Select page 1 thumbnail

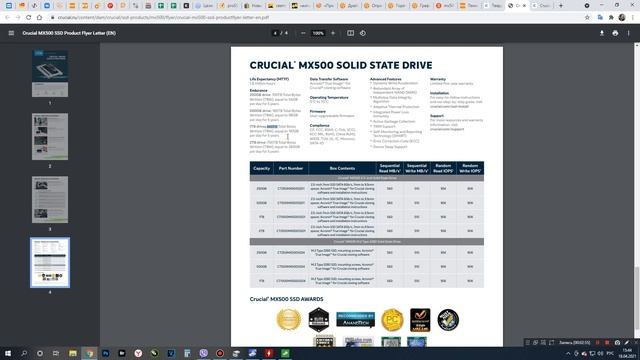pyautogui.click(x=50, y=73)
